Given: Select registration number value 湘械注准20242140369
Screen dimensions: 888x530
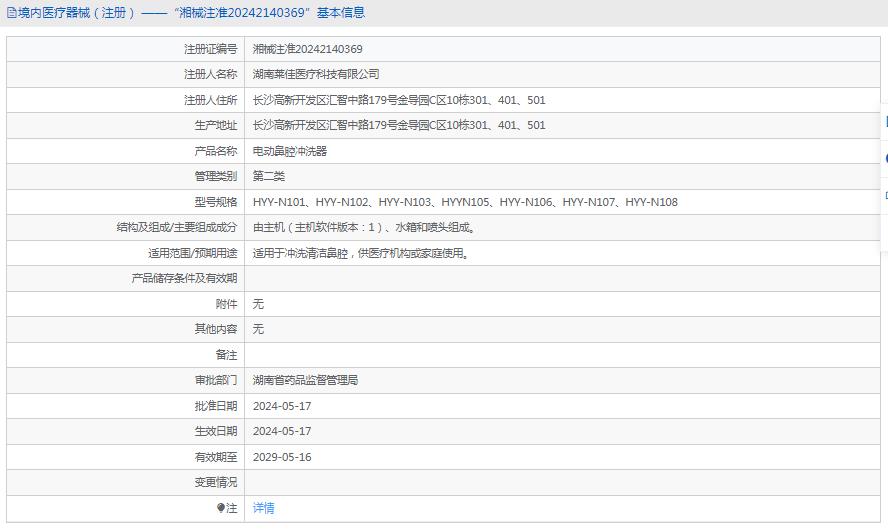Looking at the screenshot, I should coord(308,49).
